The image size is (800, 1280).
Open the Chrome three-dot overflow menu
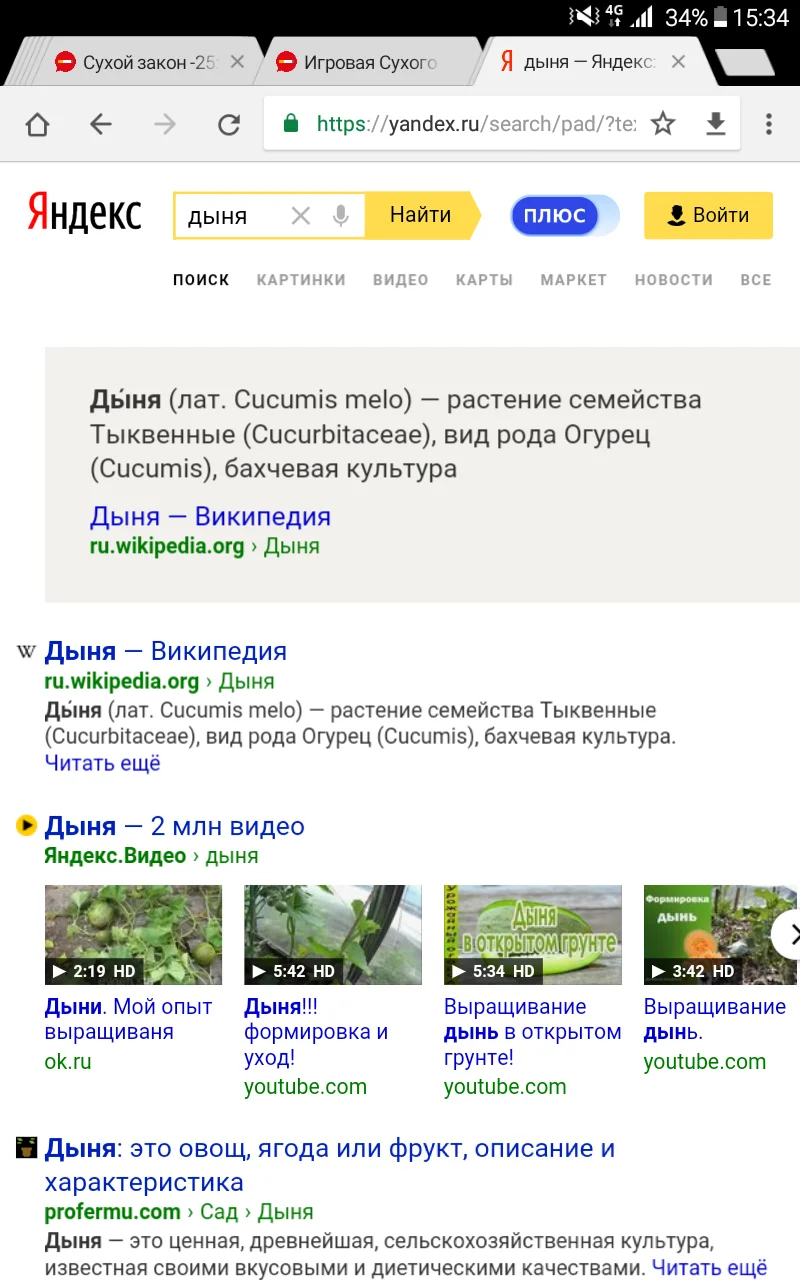(768, 124)
